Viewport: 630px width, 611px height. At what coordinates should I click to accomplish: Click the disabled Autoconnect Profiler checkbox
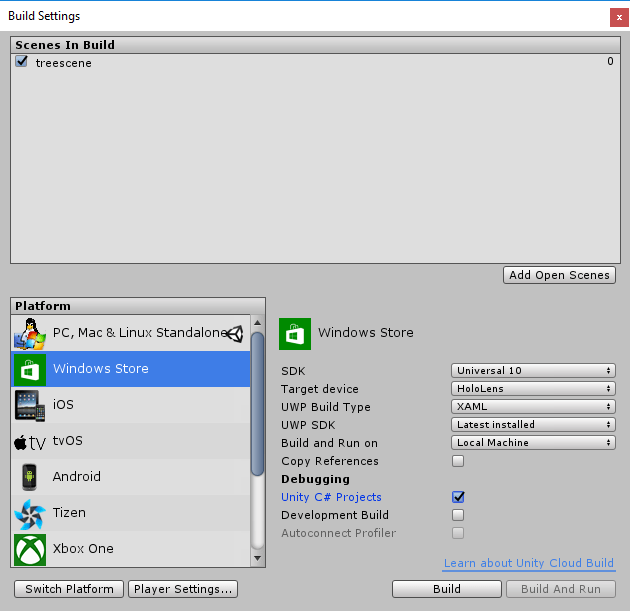pos(458,533)
